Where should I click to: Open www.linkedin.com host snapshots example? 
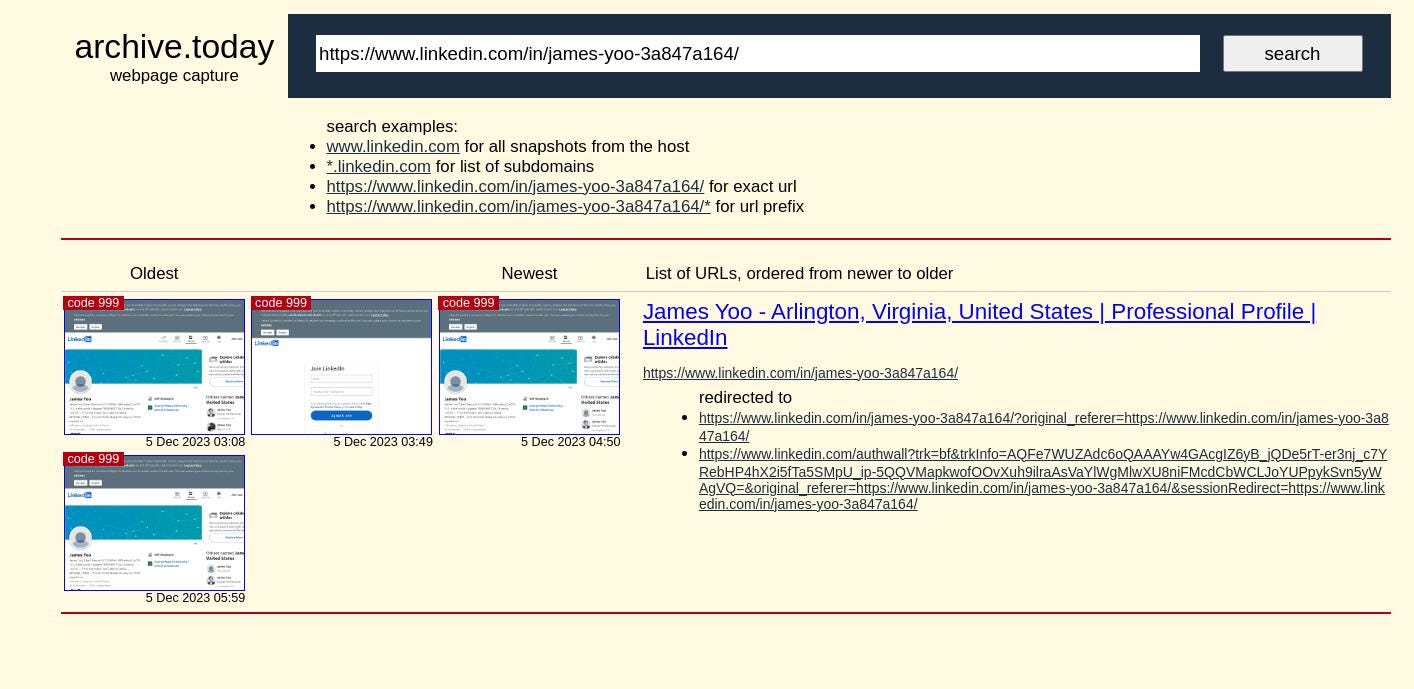tap(393, 146)
